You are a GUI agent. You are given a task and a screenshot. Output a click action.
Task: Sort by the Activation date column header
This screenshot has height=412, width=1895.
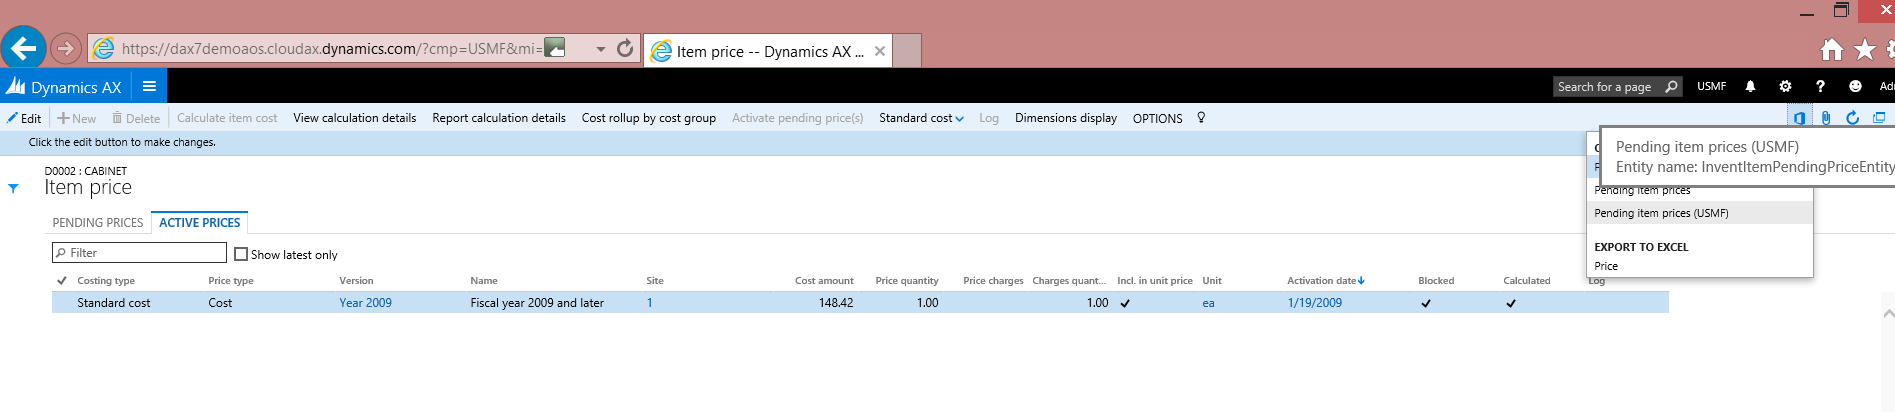(1325, 281)
